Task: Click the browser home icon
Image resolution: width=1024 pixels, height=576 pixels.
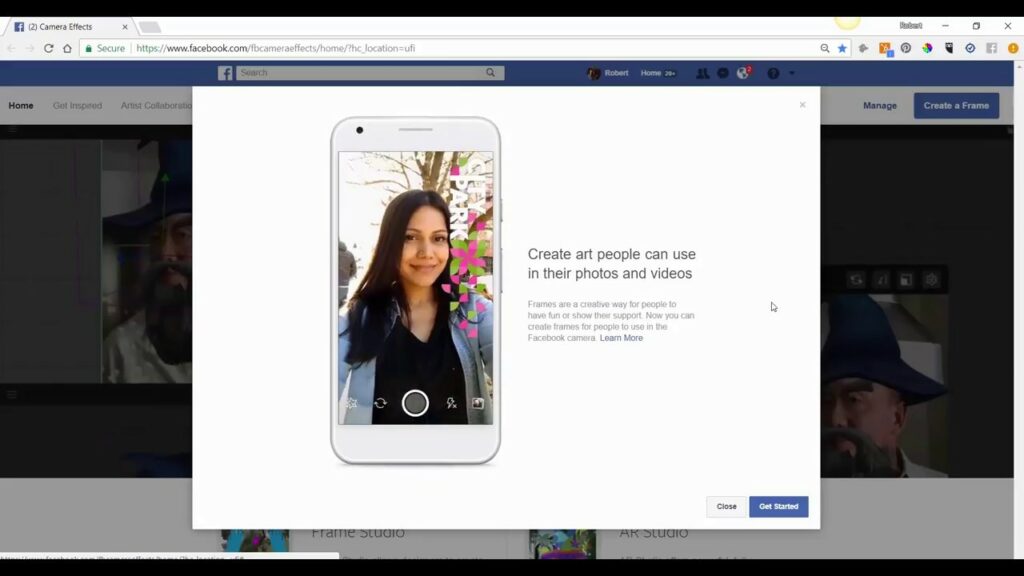Action: pyautogui.click(x=67, y=48)
